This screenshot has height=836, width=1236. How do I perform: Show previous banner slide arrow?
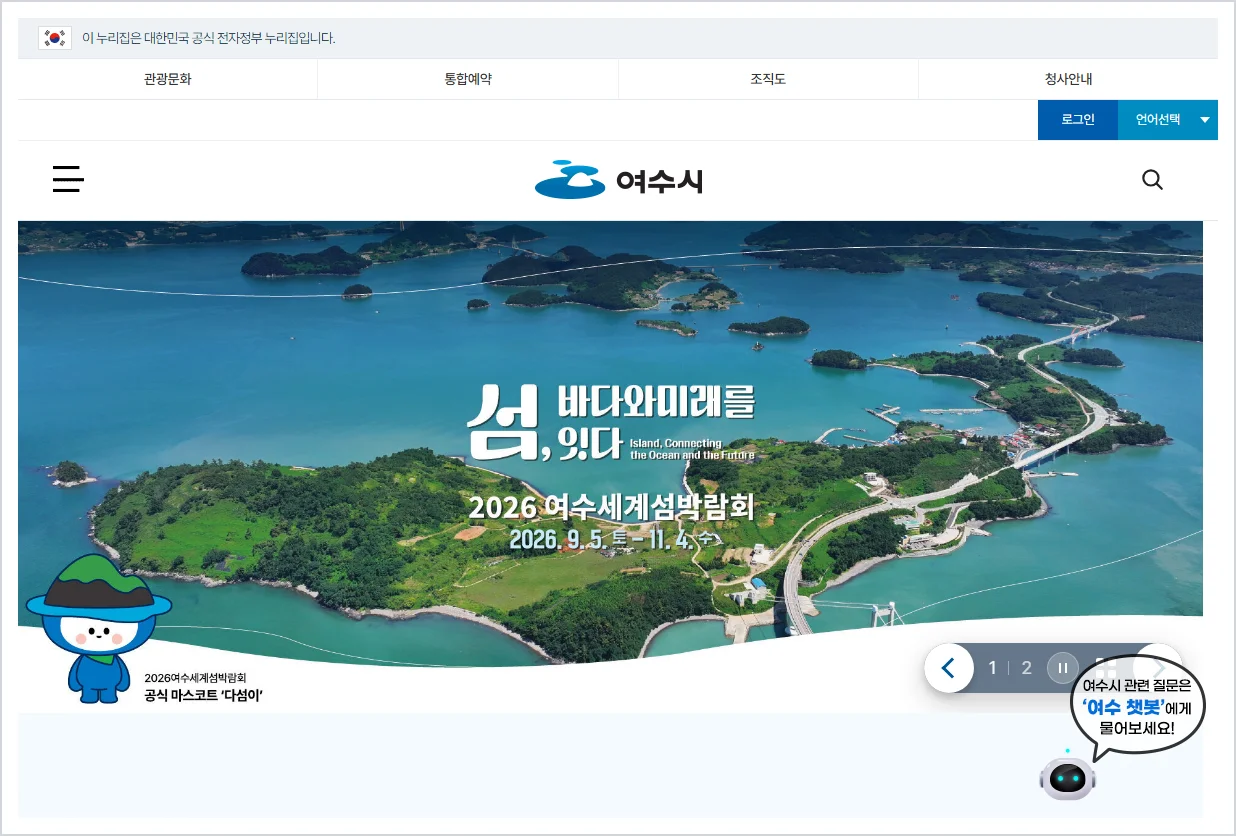click(x=949, y=668)
